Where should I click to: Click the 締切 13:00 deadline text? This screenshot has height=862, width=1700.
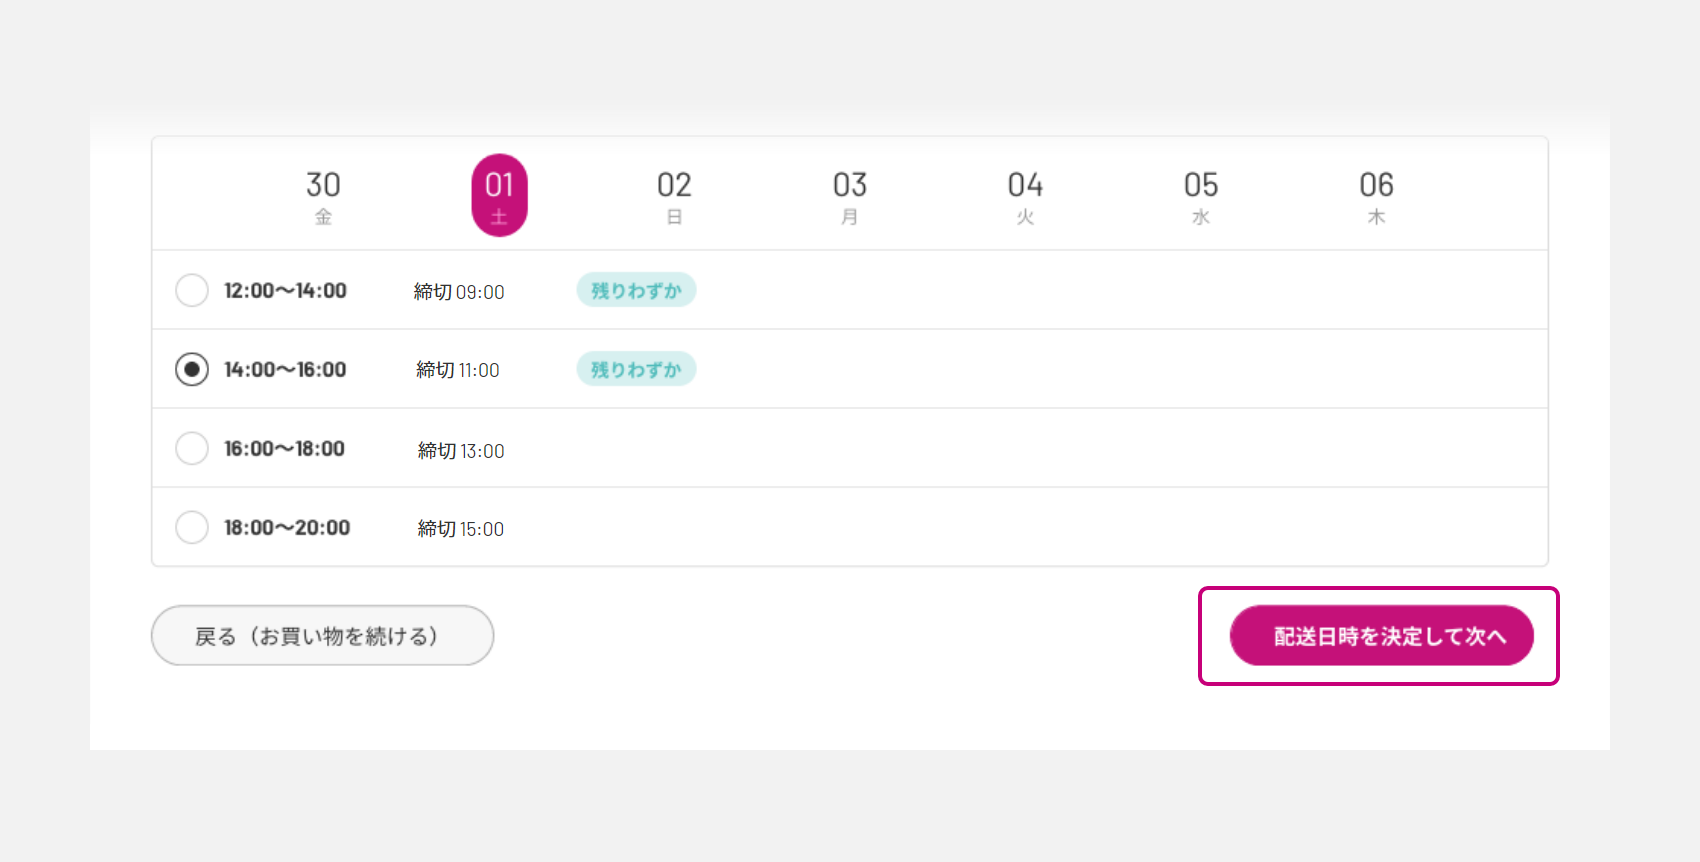(x=461, y=451)
